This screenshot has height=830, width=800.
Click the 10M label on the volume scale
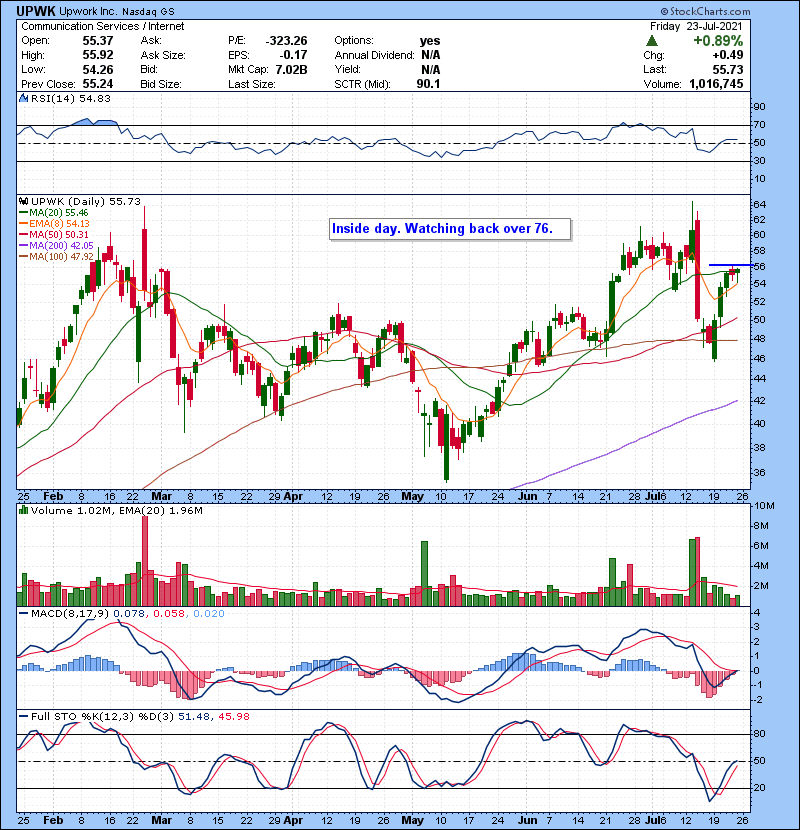click(x=764, y=506)
